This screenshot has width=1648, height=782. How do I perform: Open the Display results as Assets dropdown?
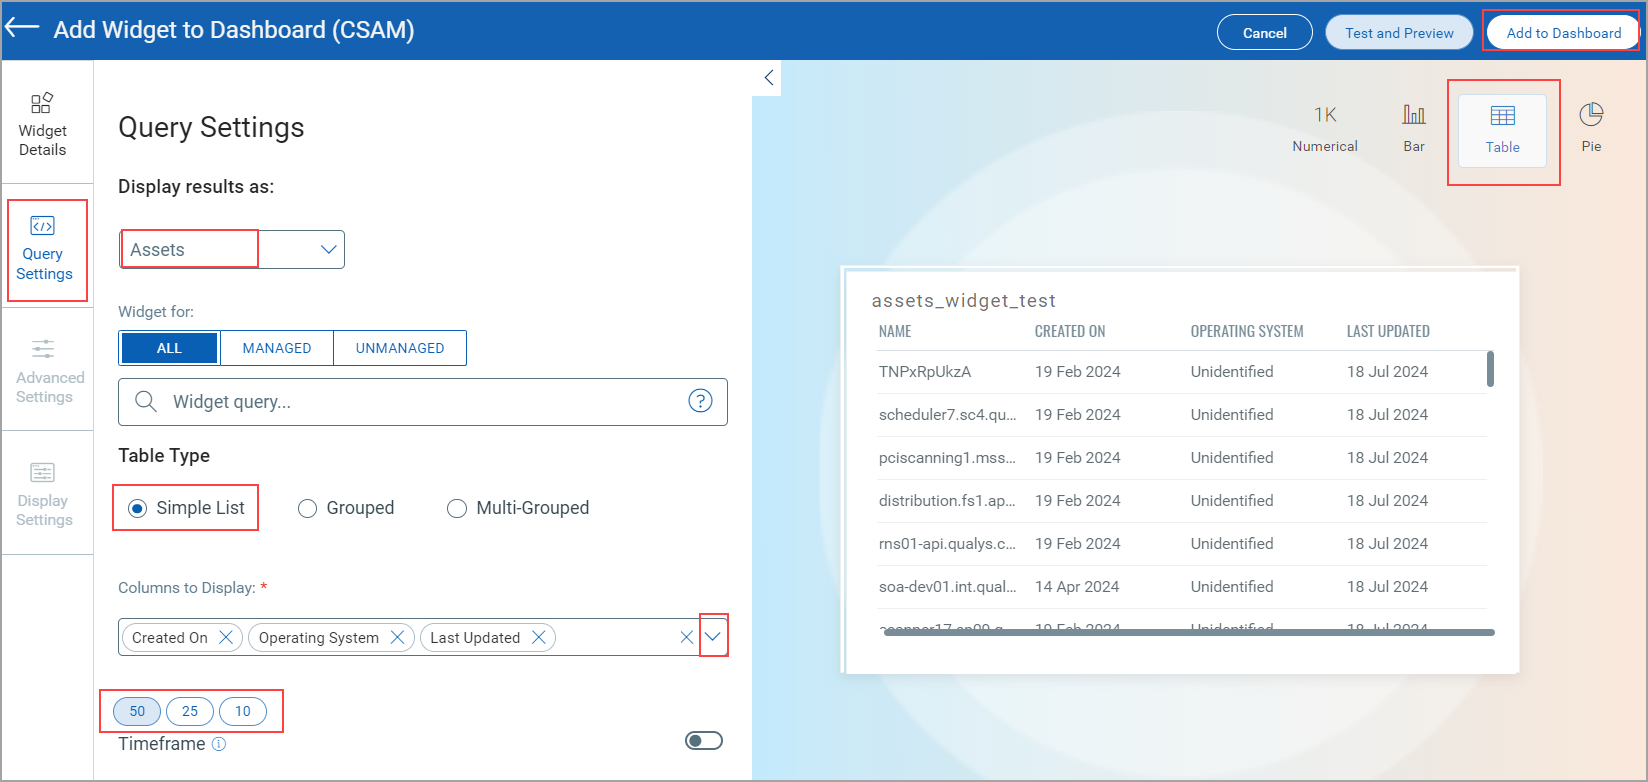coord(232,250)
